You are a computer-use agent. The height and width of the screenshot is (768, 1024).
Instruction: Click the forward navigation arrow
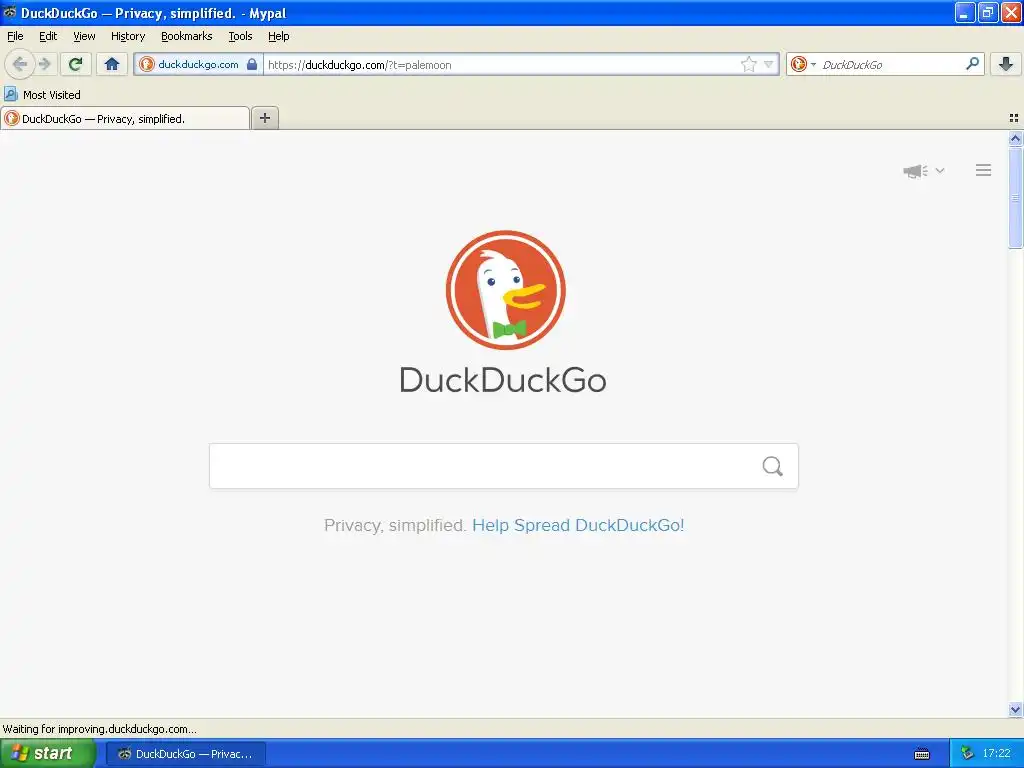[x=45, y=64]
